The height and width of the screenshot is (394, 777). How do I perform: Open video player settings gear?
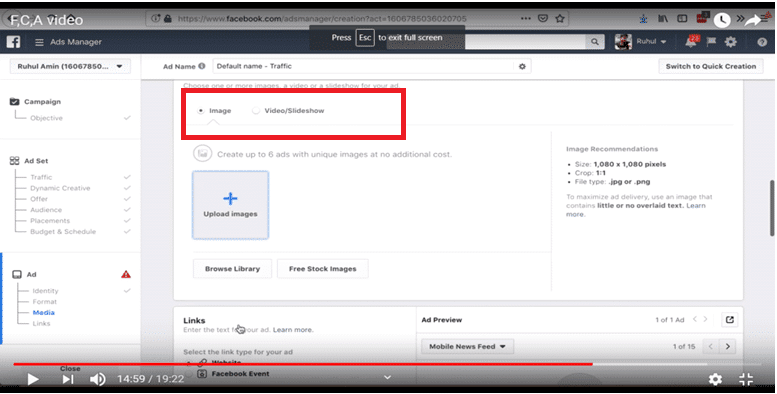click(x=715, y=379)
